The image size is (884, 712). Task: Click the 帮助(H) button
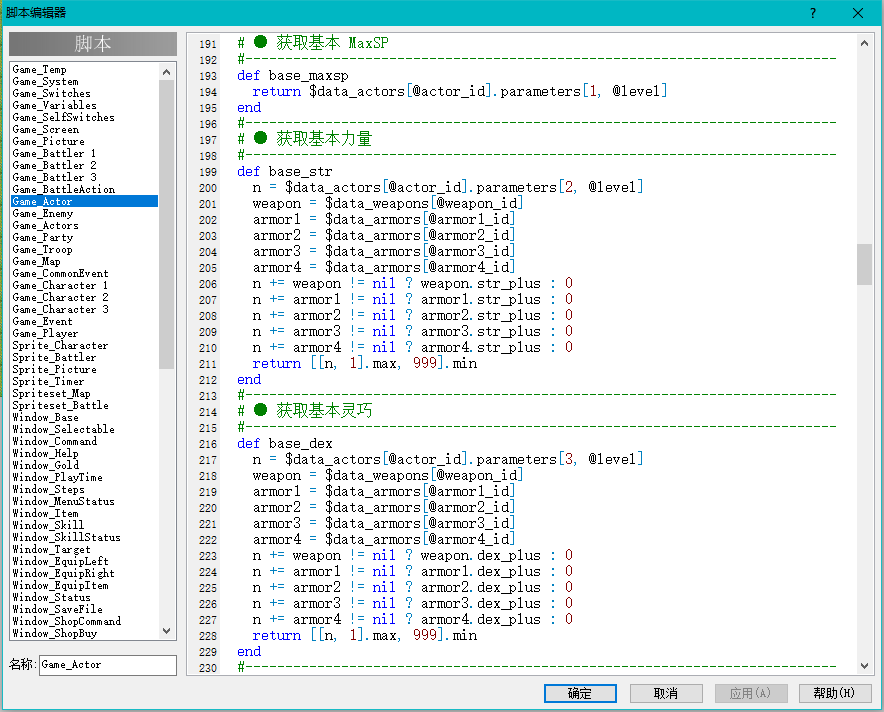point(834,693)
